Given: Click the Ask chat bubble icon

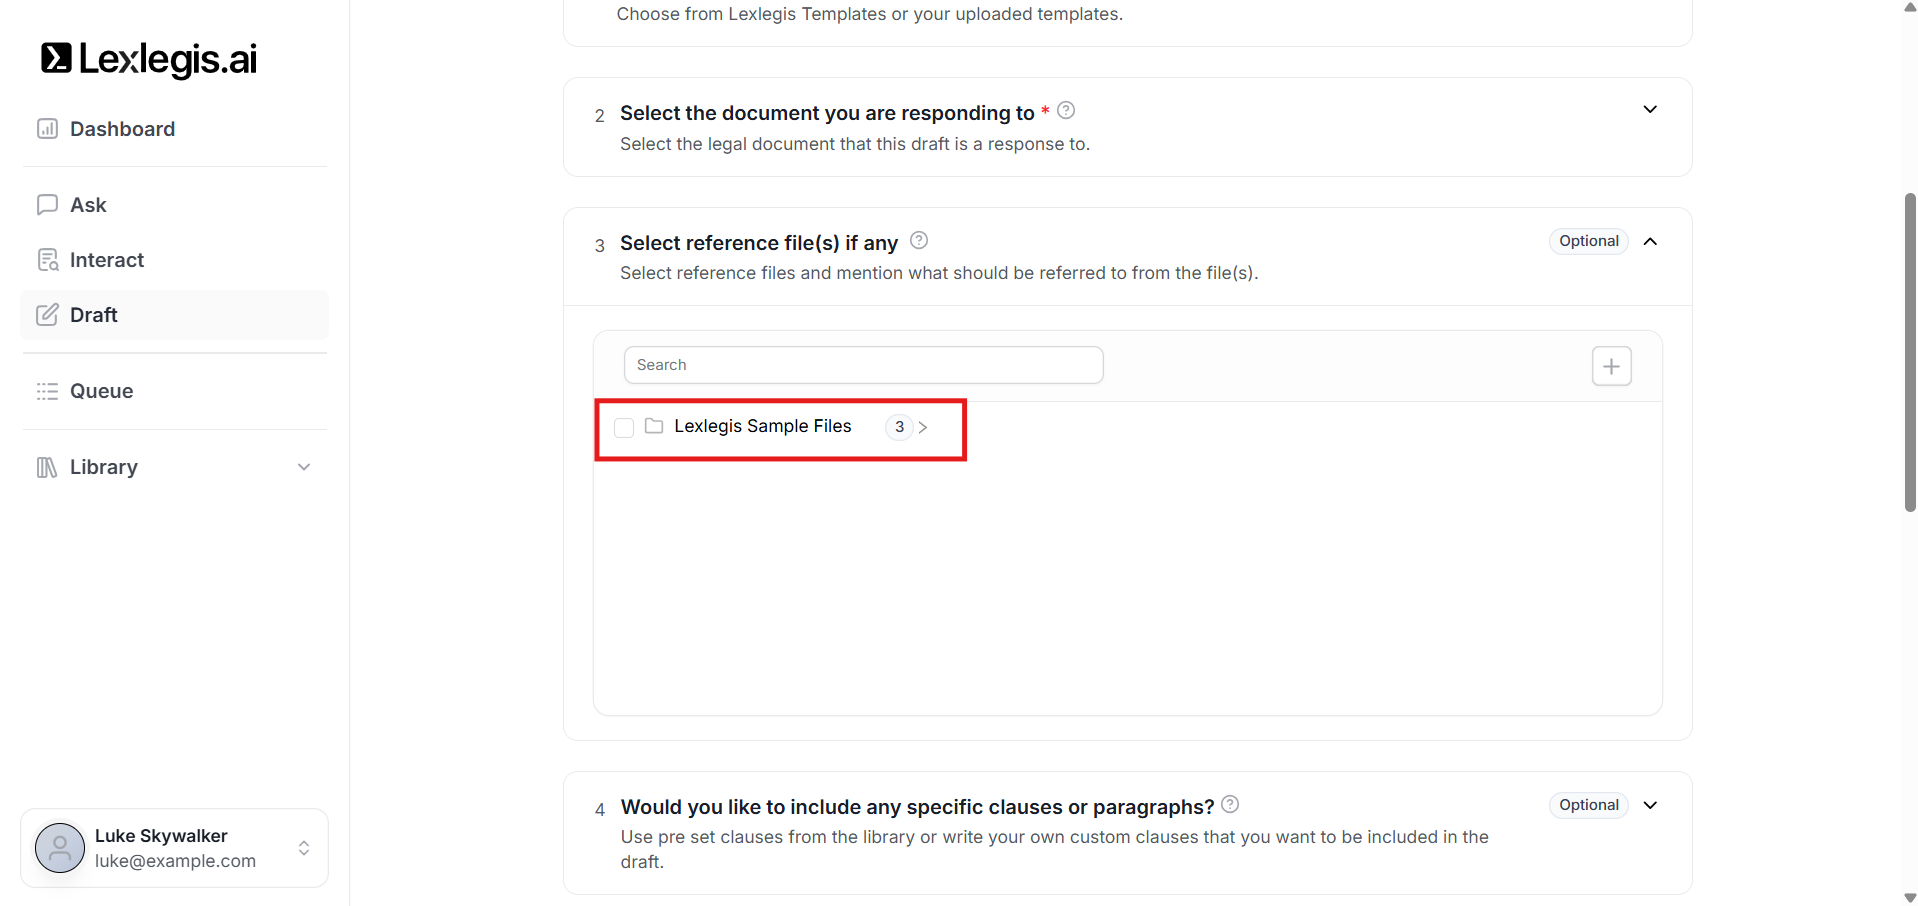Looking at the screenshot, I should [x=47, y=205].
